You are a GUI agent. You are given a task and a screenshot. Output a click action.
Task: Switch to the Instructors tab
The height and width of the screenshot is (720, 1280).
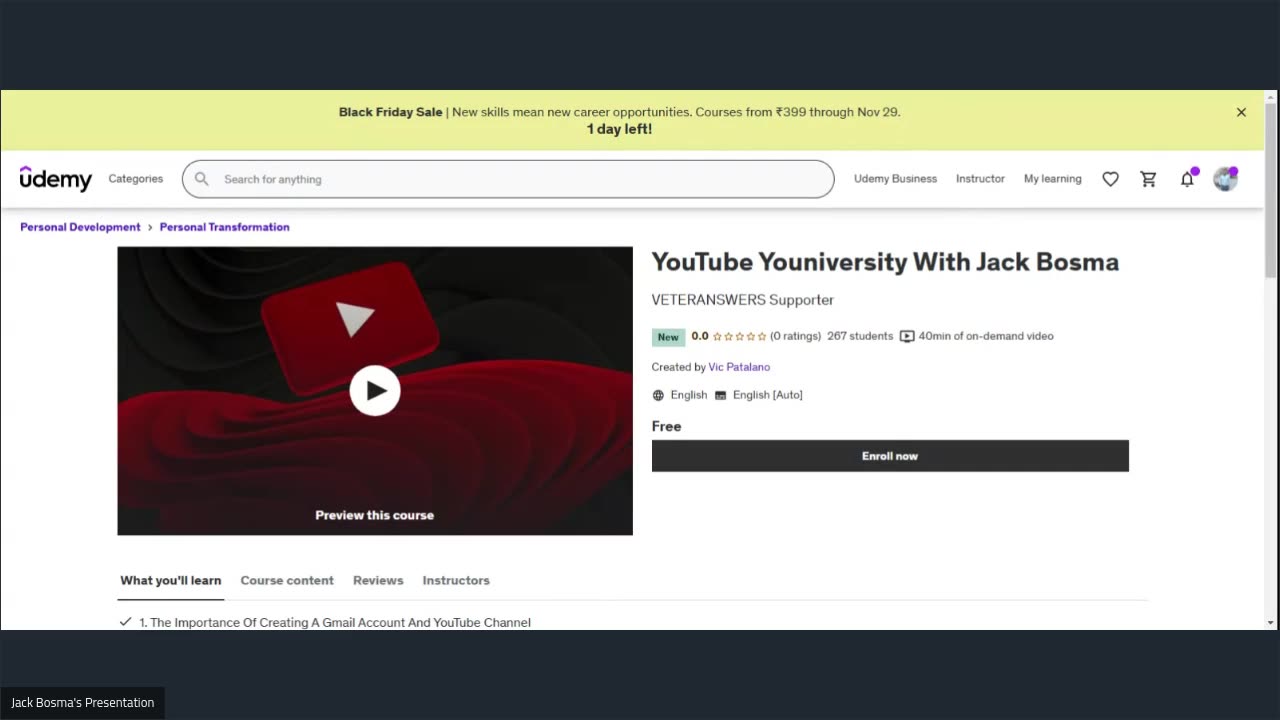(x=456, y=580)
